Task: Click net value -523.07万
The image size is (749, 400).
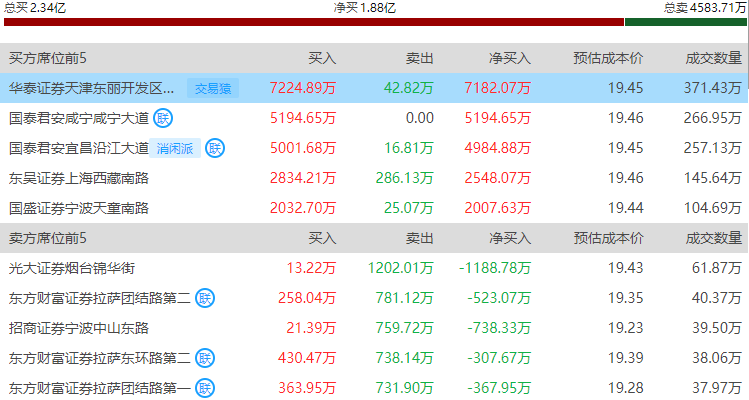Action: 499,298
